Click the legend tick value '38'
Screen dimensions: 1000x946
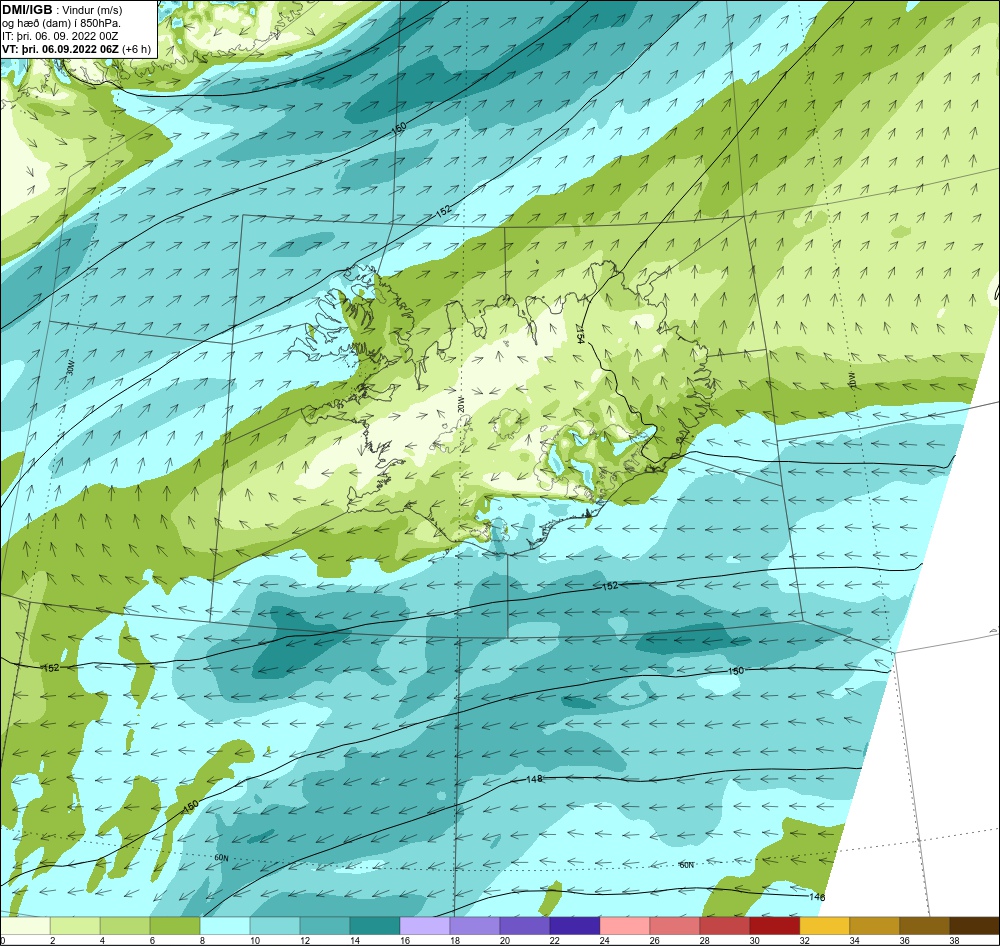[x=954, y=940]
